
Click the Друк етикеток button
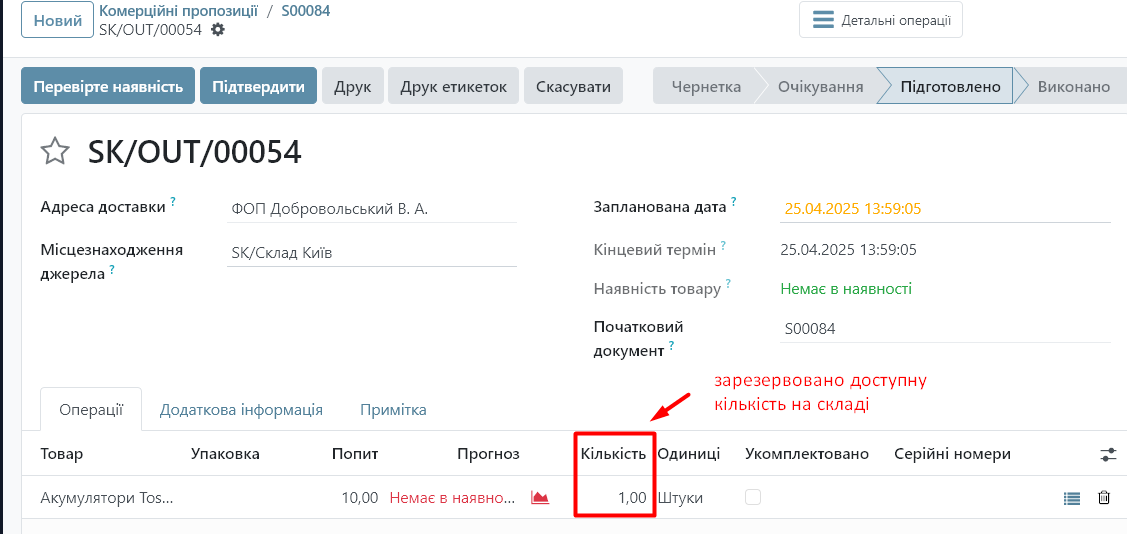point(453,86)
